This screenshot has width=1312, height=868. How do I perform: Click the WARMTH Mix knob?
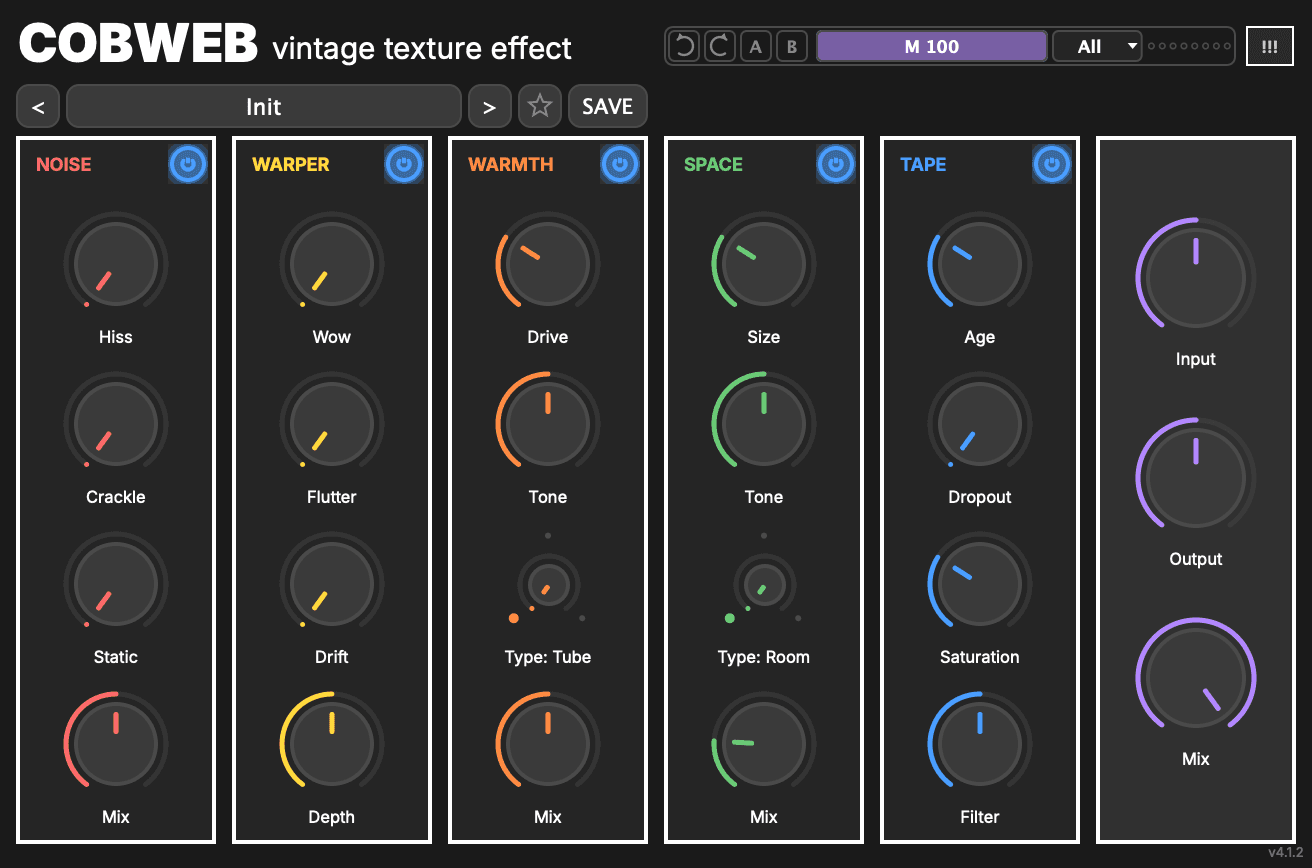coord(548,744)
